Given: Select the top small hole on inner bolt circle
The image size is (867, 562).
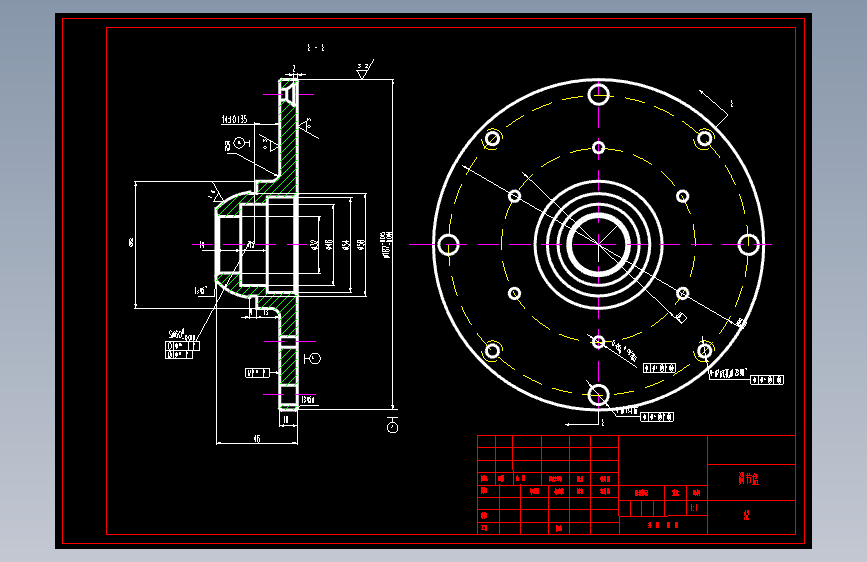Looking at the screenshot, I should pyautogui.click(x=599, y=148).
